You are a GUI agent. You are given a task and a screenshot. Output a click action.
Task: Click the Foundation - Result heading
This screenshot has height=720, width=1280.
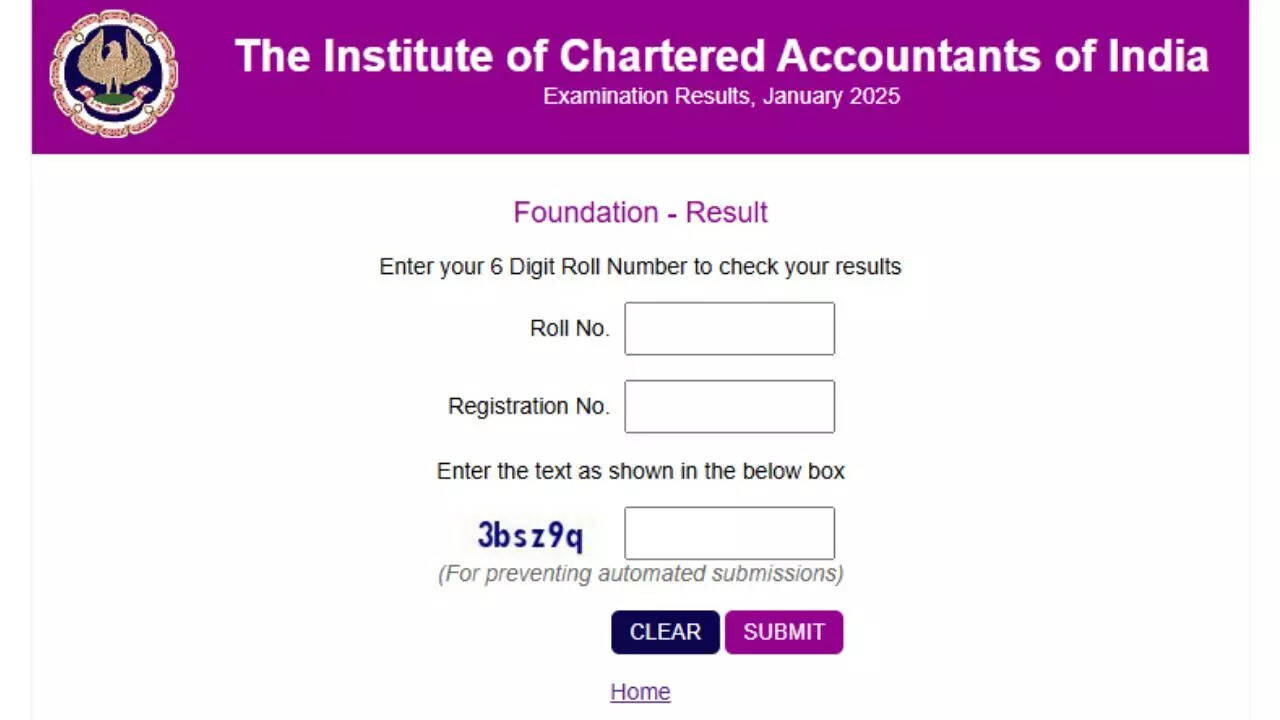point(640,213)
